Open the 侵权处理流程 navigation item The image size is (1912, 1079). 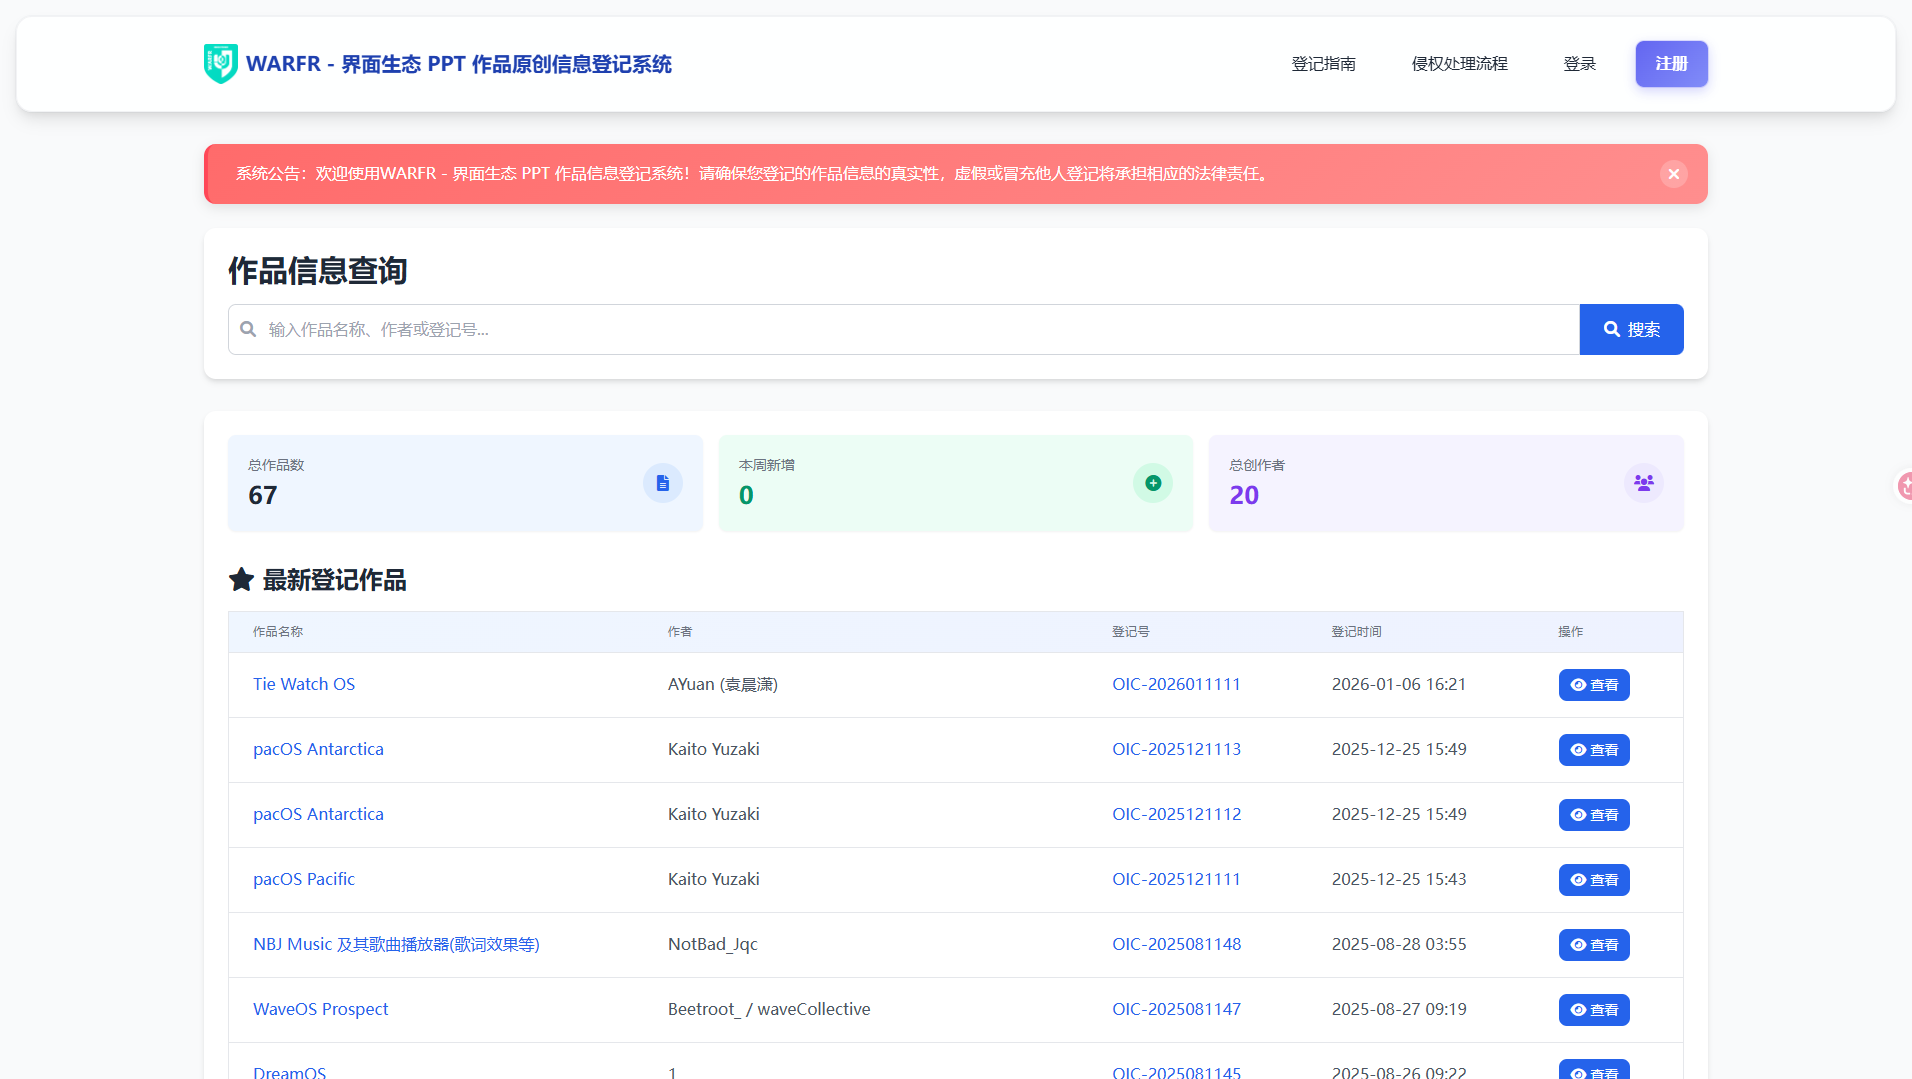pos(1459,64)
